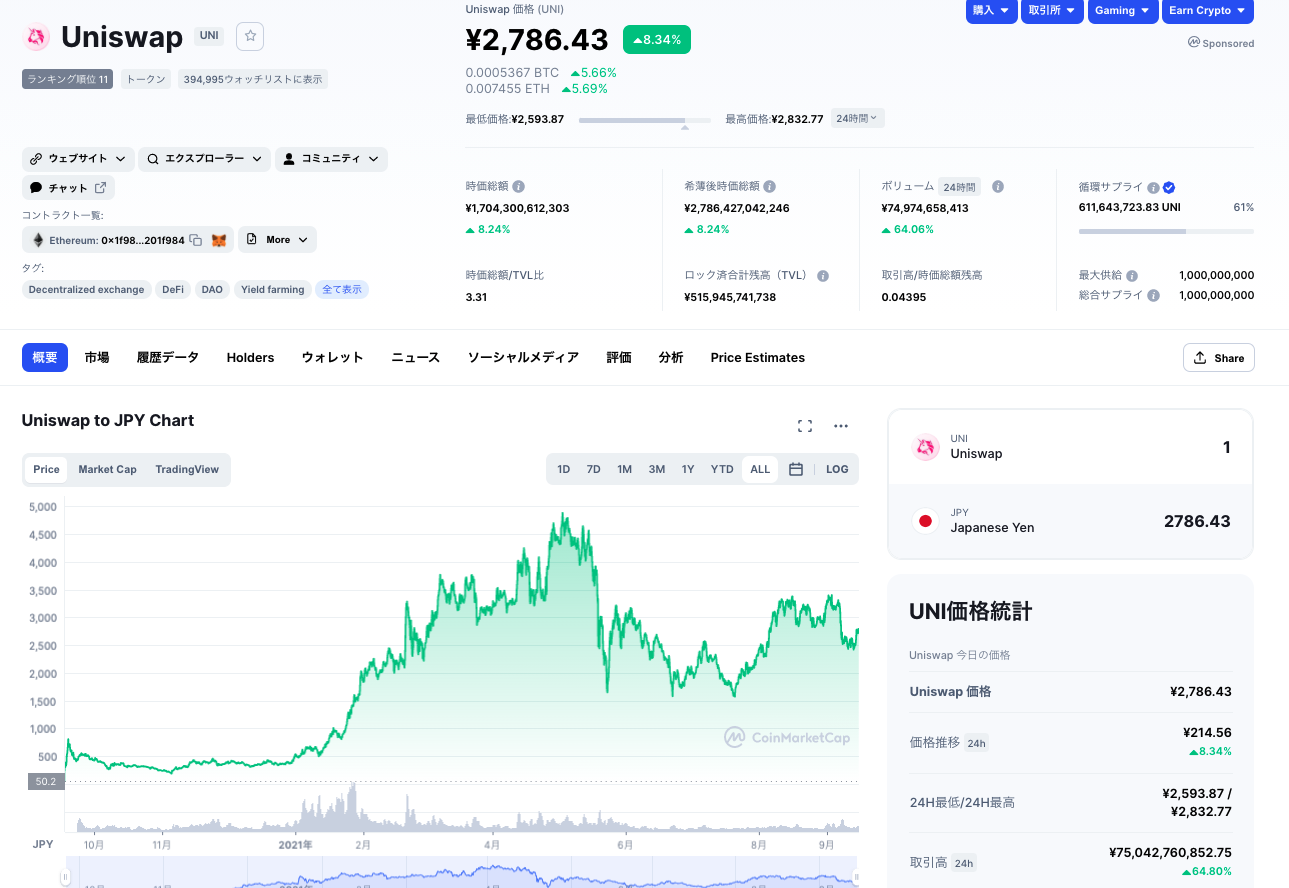
Task: Open the 履歴データ tab
Action: point(168,358)
